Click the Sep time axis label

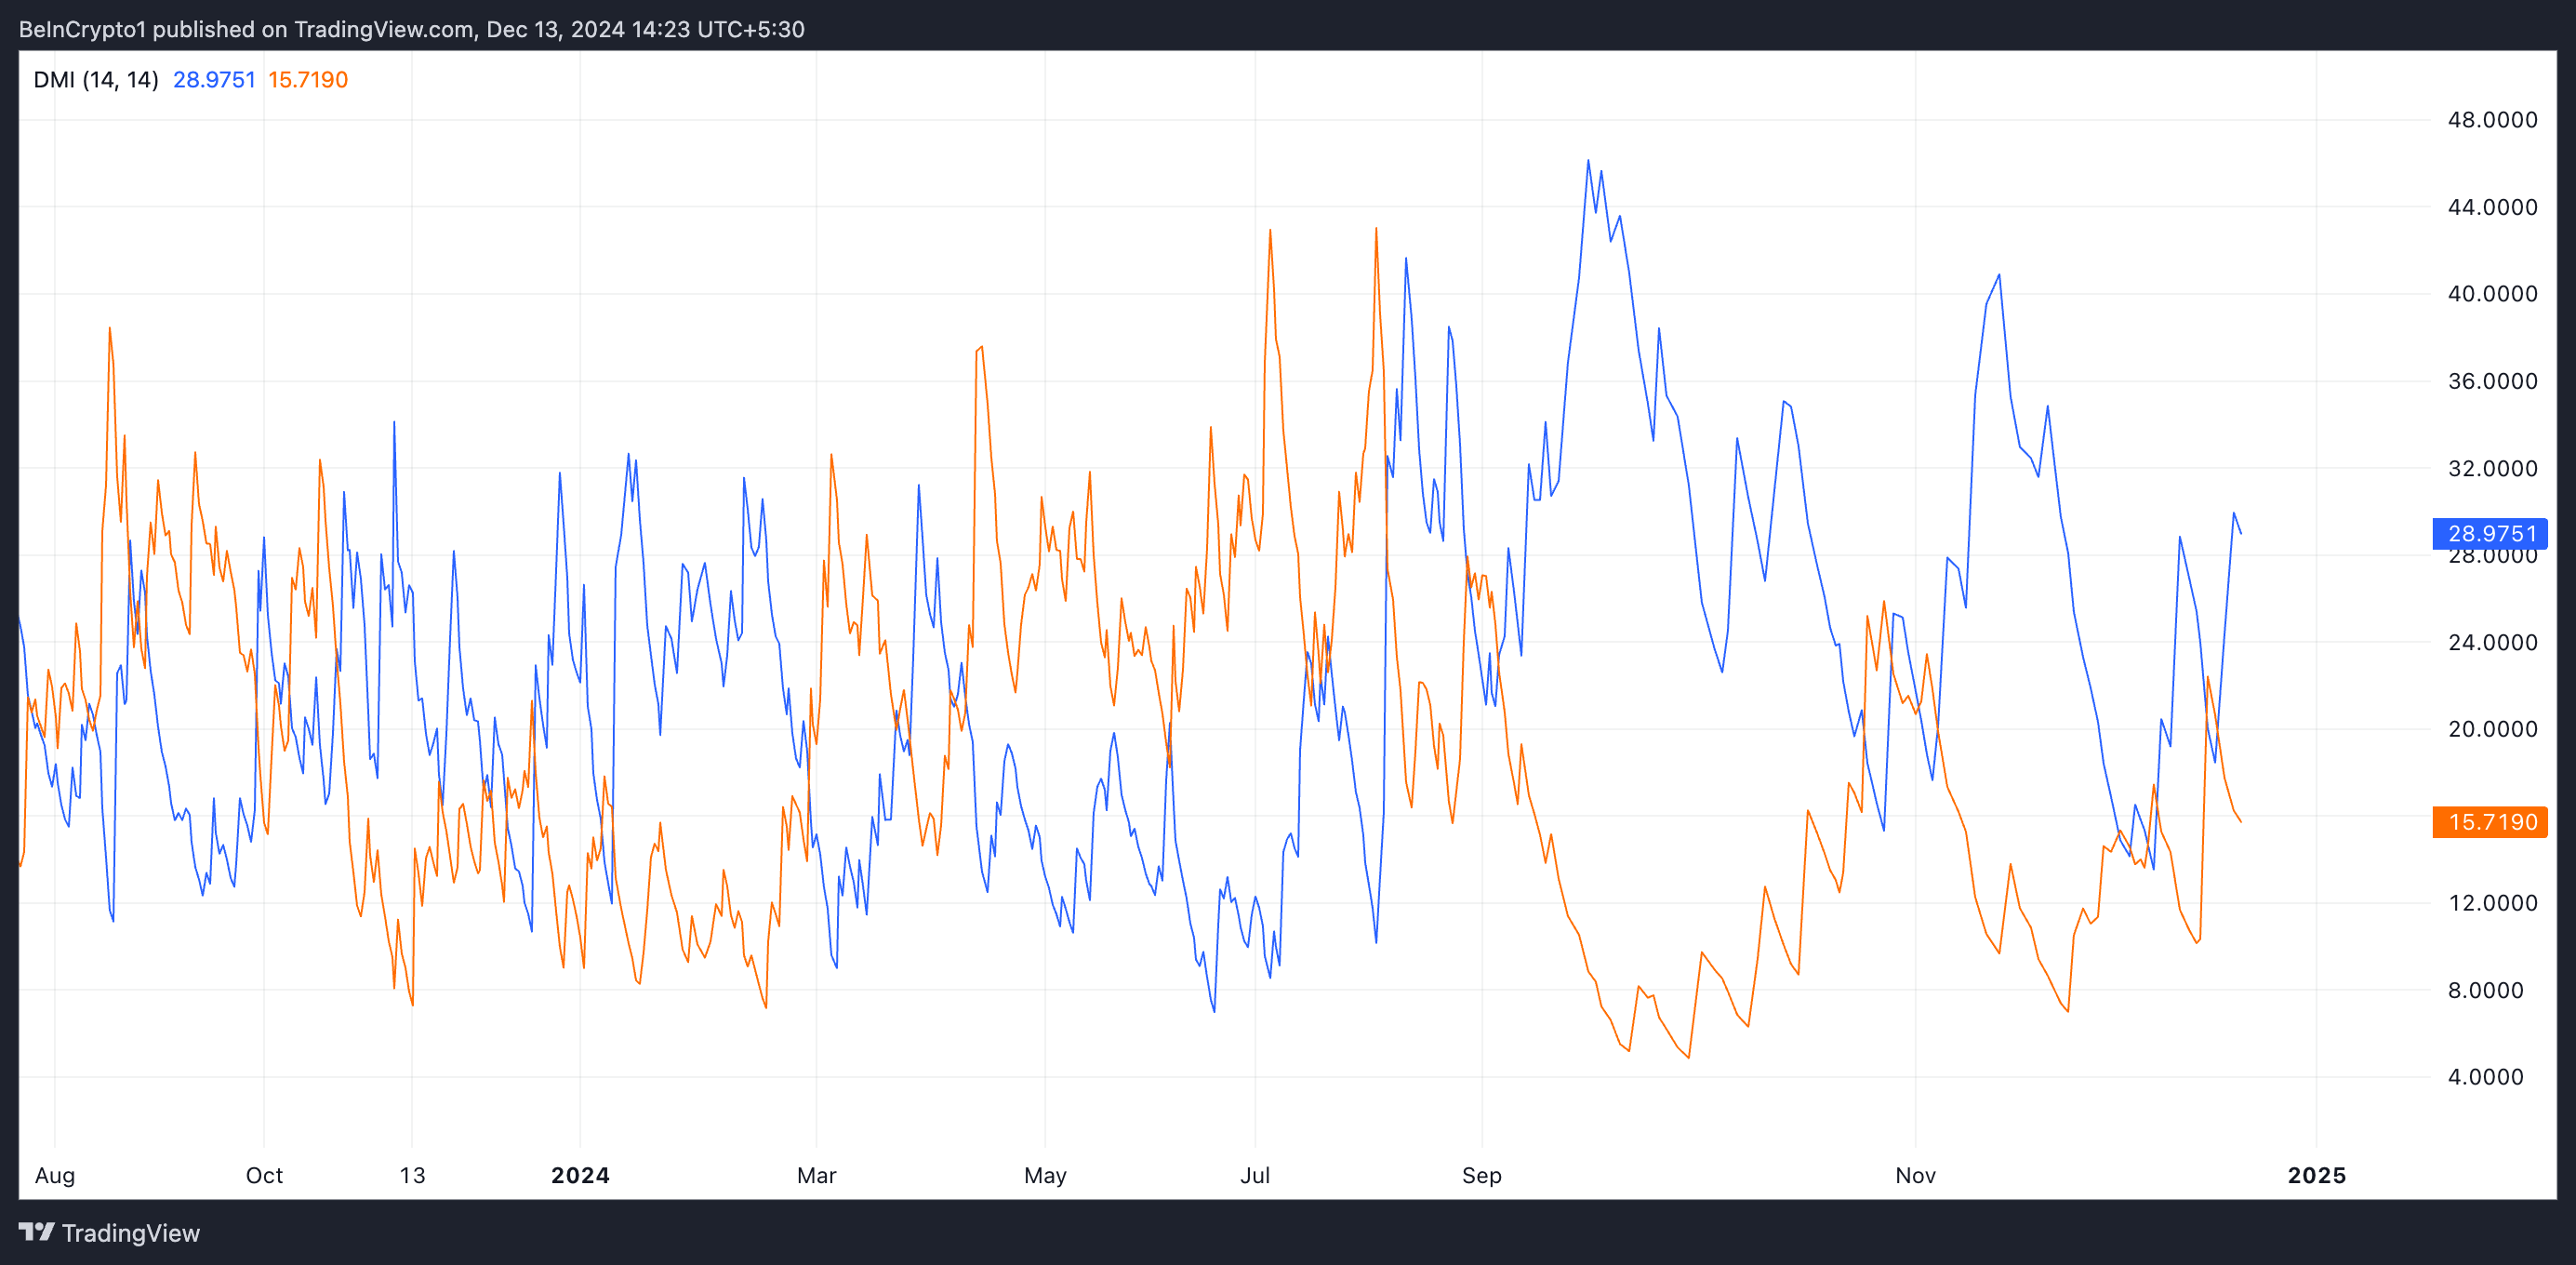coord(1481,1175)
